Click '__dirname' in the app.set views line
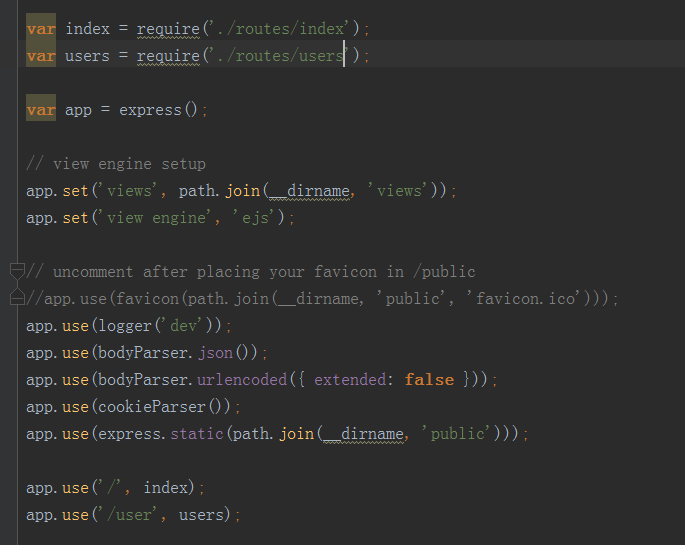 click(309, 191)
